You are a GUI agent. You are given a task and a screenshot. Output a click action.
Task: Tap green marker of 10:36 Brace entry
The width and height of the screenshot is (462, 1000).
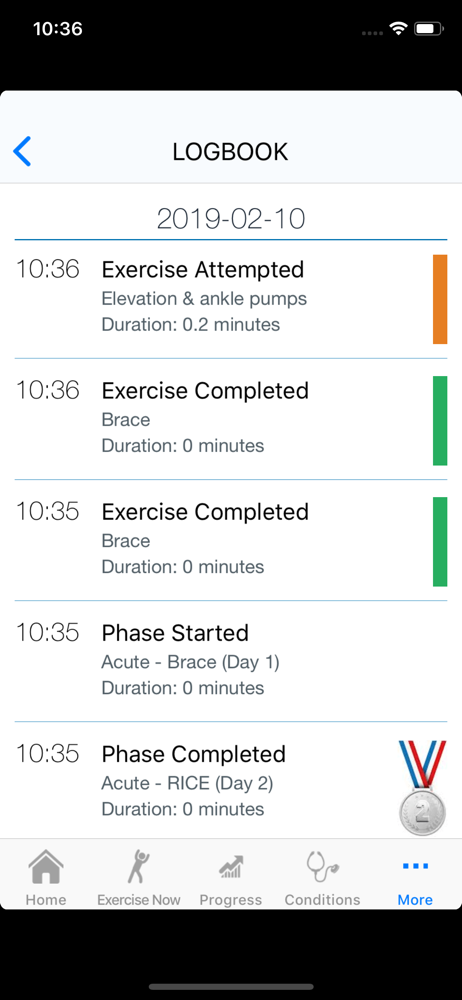[440, 420]
